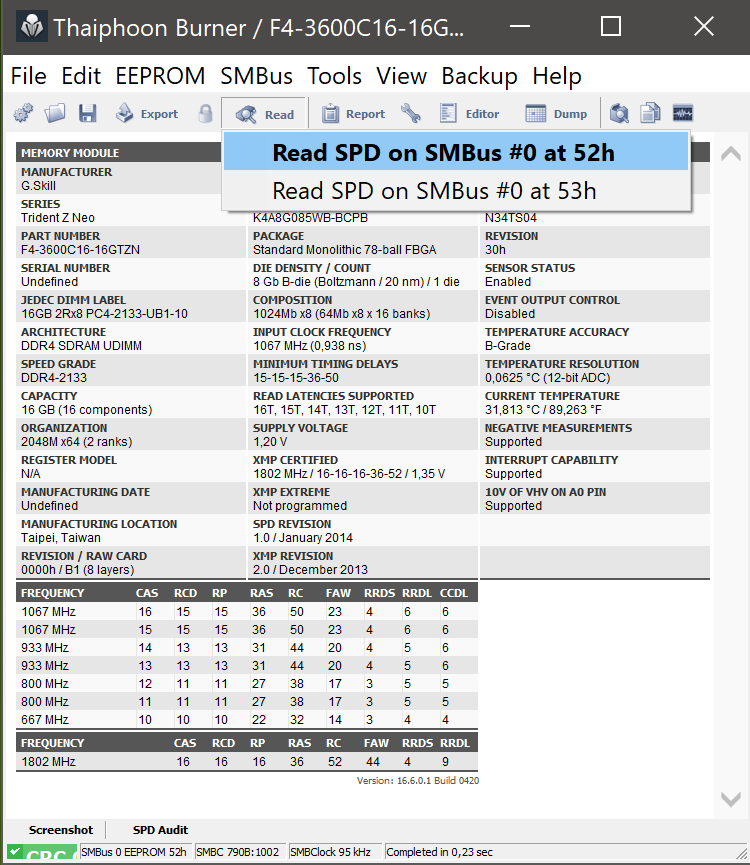Image resolution: width=750 pixels, height=865 pixels.
Task: Click package value Standard Monolithic 78-ball FBGA
Action: click(345, 250)
